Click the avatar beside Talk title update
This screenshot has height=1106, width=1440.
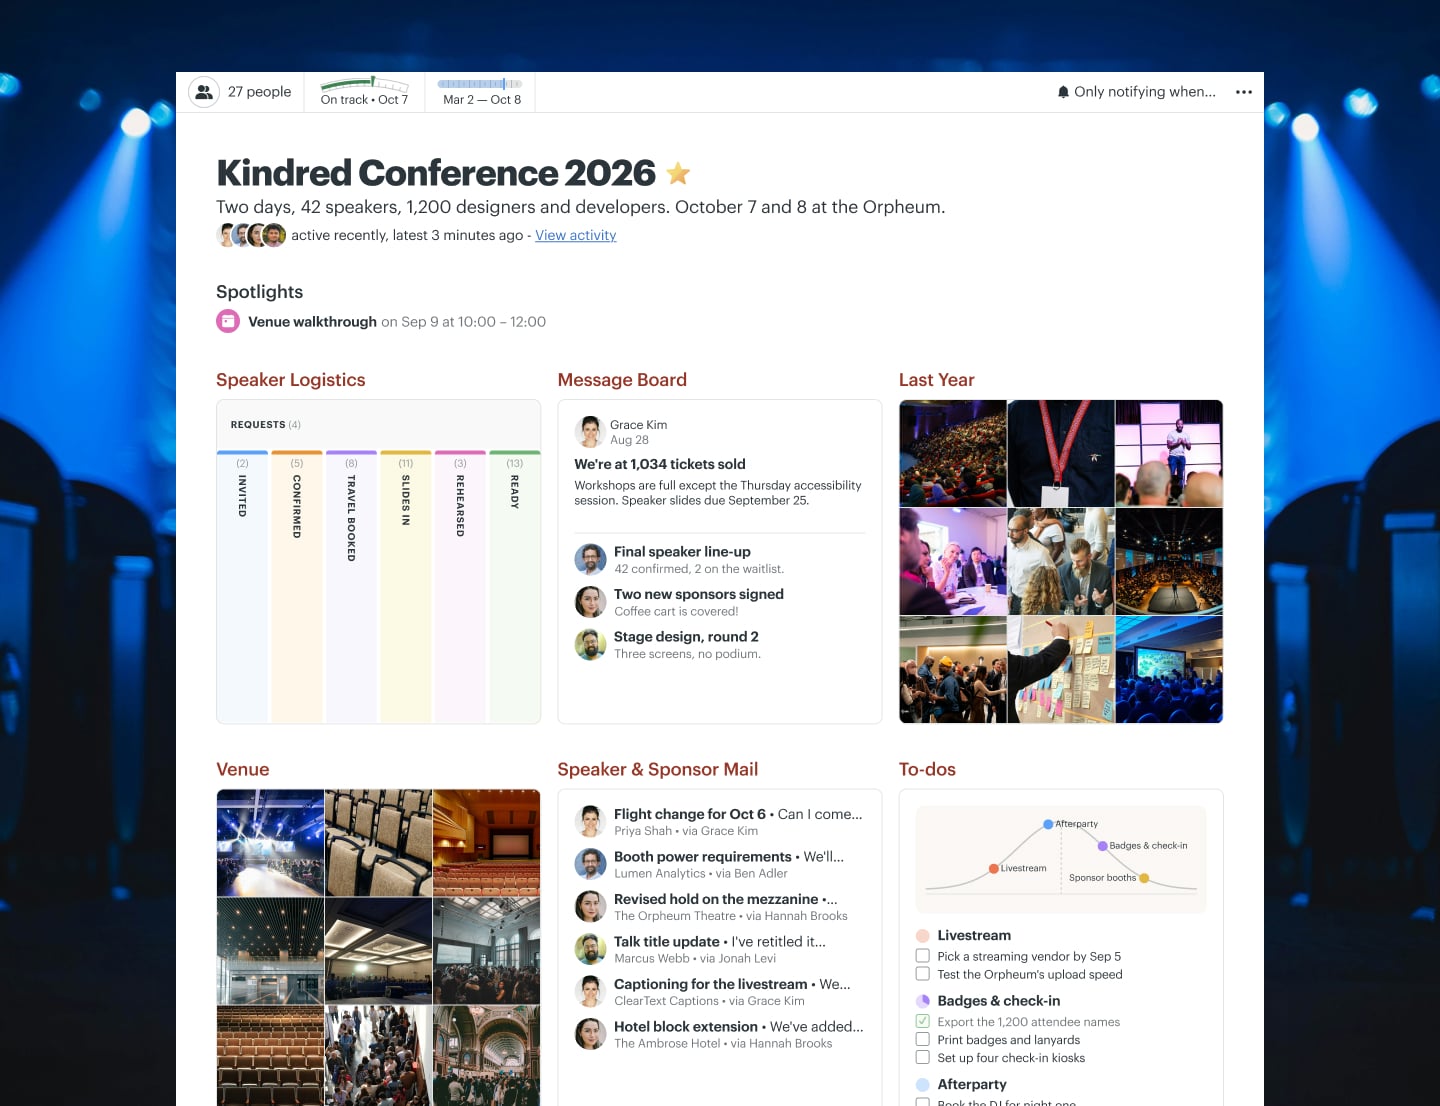[590, 949]
